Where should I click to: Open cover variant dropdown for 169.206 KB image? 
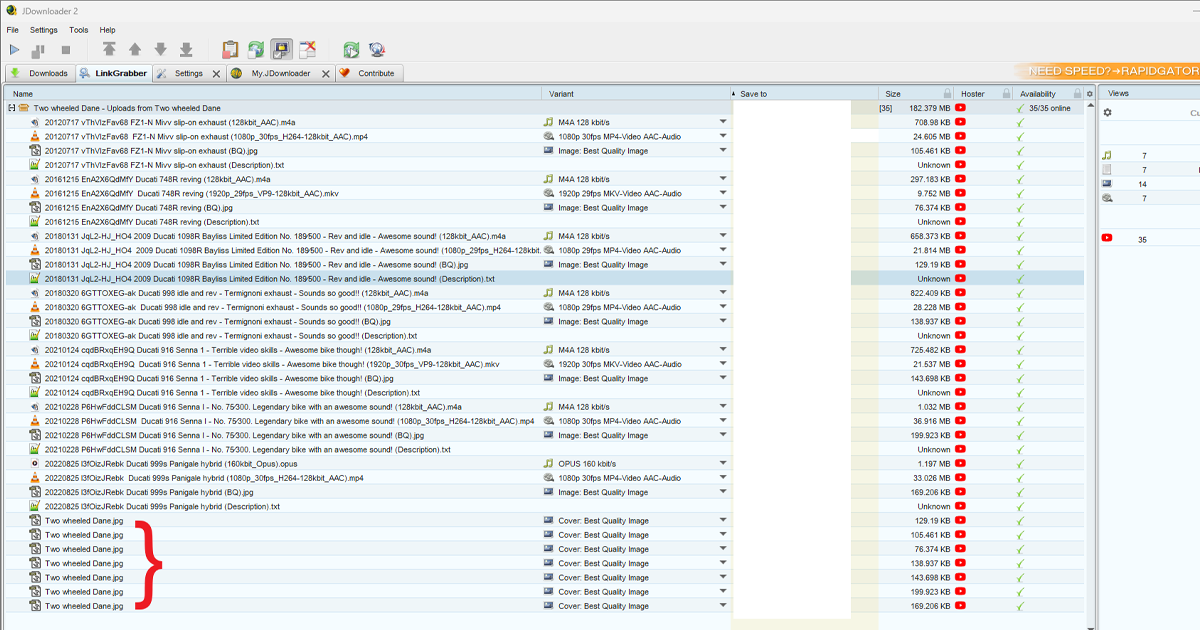(x=723, y=606)
